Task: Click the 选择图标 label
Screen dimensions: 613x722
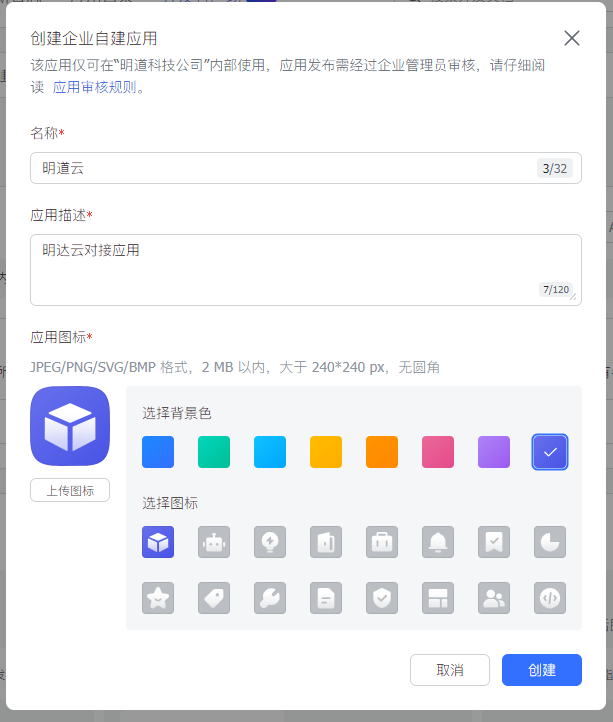Action: 170,503
